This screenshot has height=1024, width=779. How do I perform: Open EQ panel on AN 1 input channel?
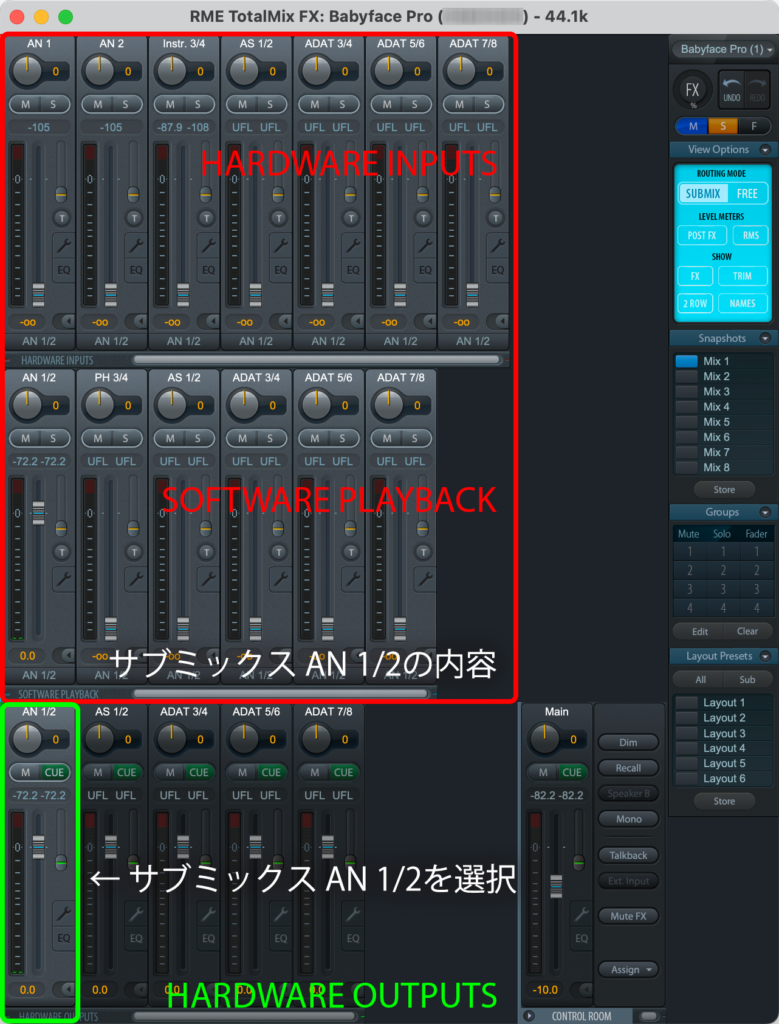(63, 270)
